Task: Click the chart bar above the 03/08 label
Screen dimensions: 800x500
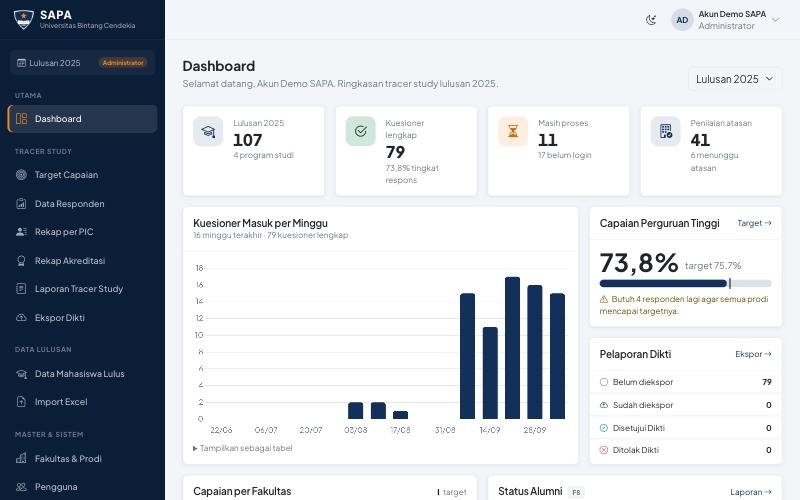Action: 355,411
